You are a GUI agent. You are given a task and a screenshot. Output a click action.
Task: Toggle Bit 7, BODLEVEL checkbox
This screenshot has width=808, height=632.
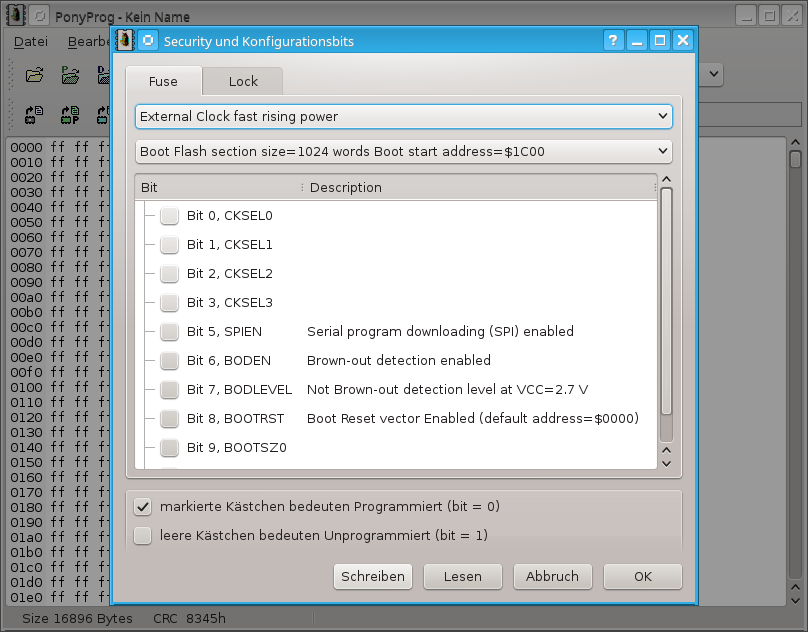pyautogui.click(x=169, y=389)
